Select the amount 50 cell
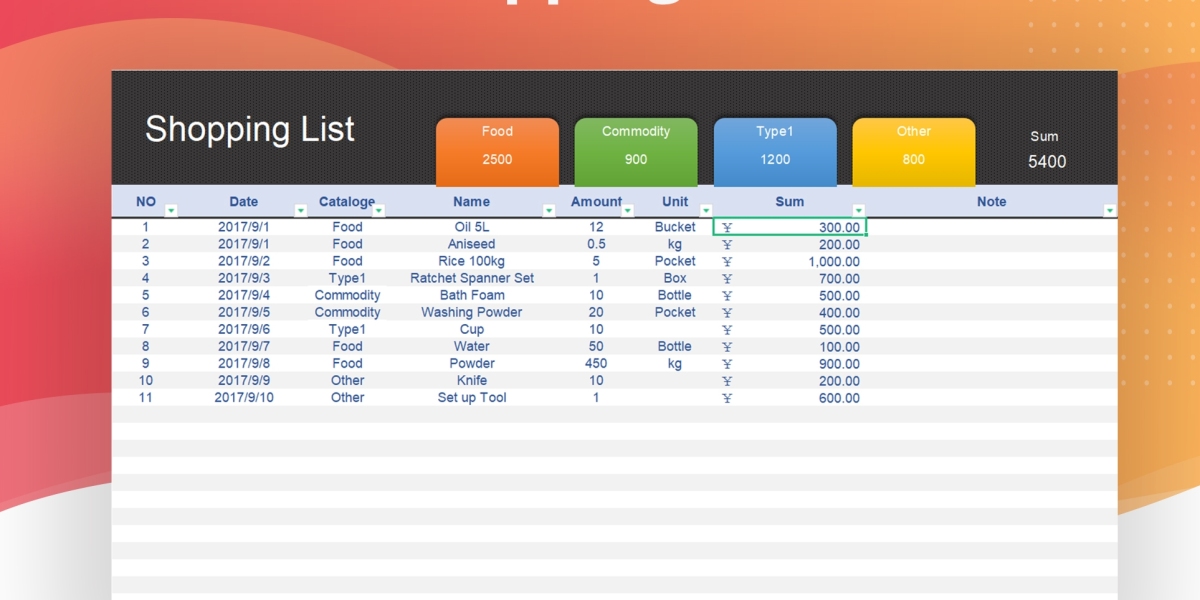Image resolution: width=1200 pixels, height=600 pixels. click(x=596, y=346)
